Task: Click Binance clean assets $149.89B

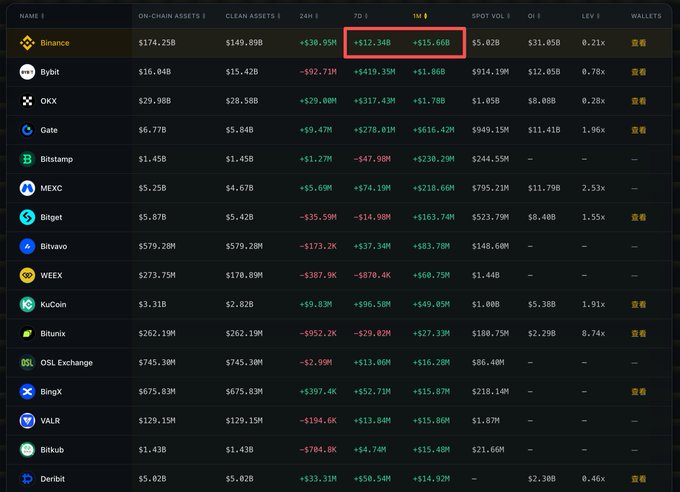Action: pyautogui.click(x=244, y=43)
